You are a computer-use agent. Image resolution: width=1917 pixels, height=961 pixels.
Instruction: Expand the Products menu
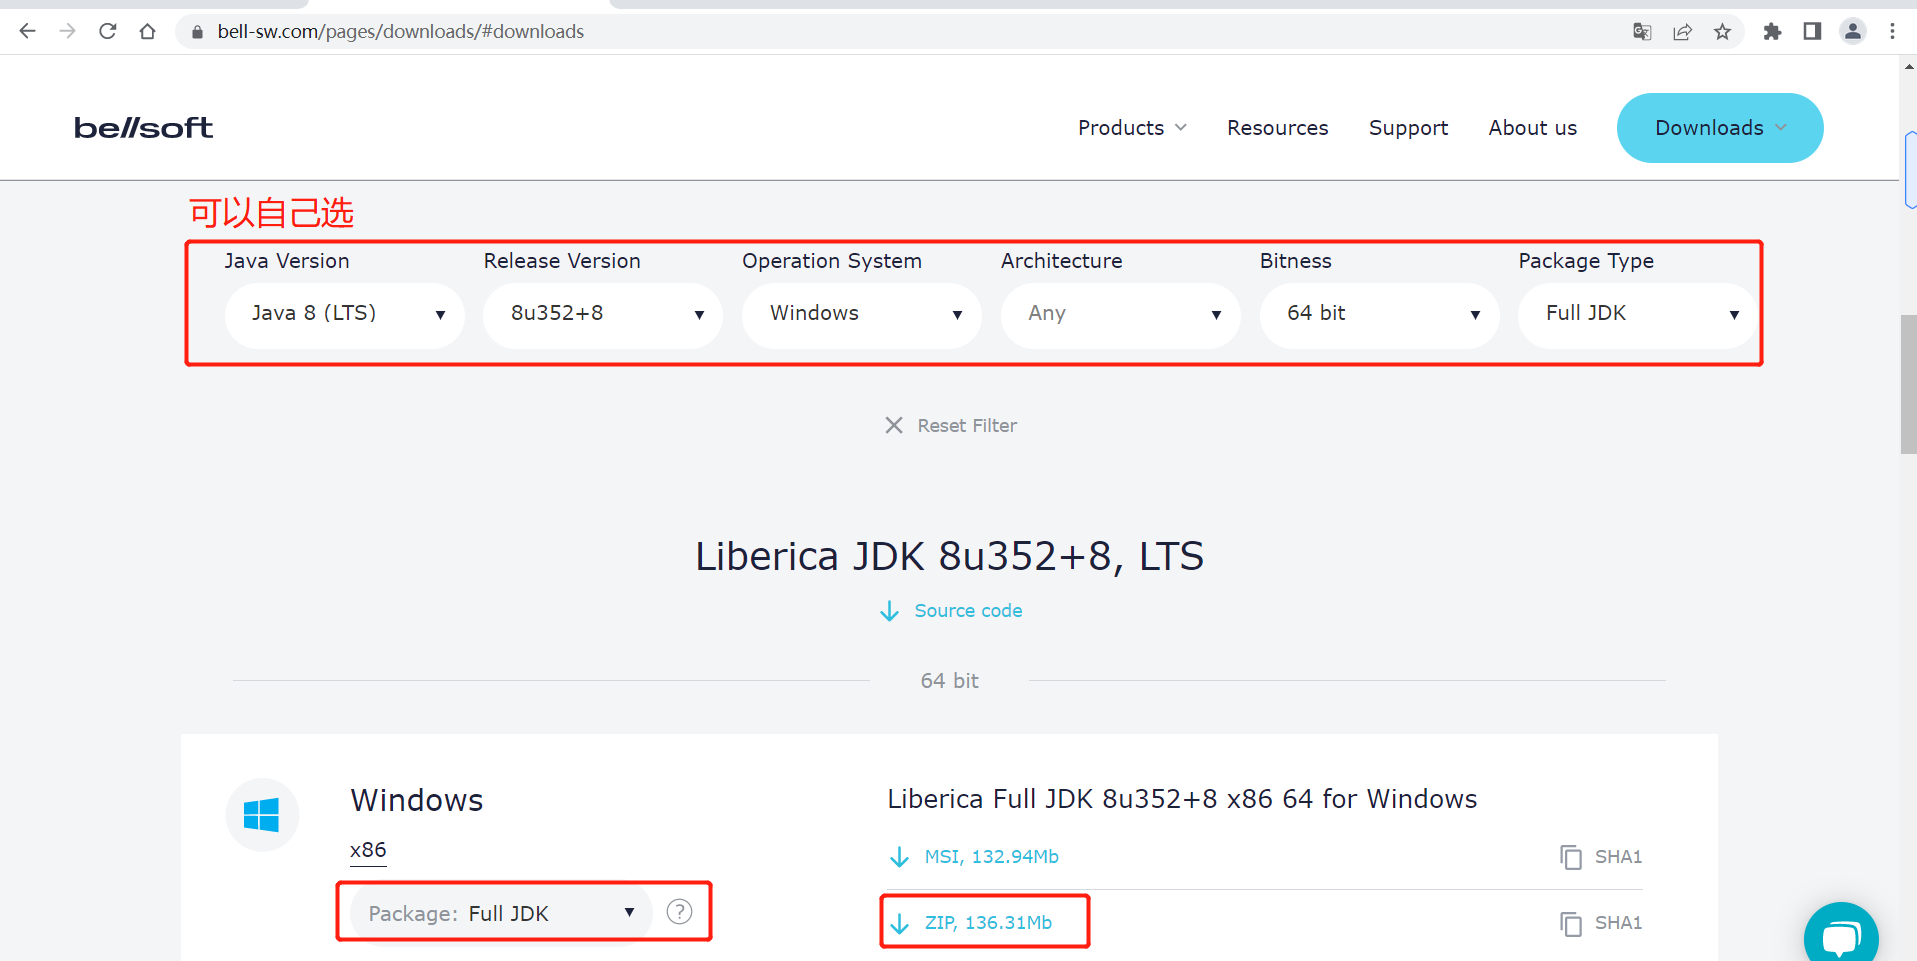point(1132,128)
